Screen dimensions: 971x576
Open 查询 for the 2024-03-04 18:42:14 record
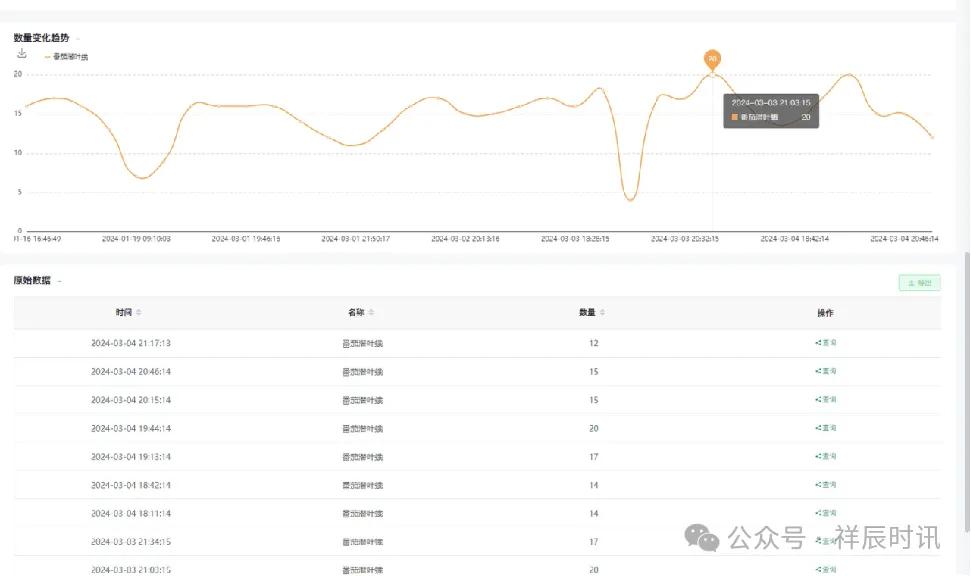[x=825, y=484]
